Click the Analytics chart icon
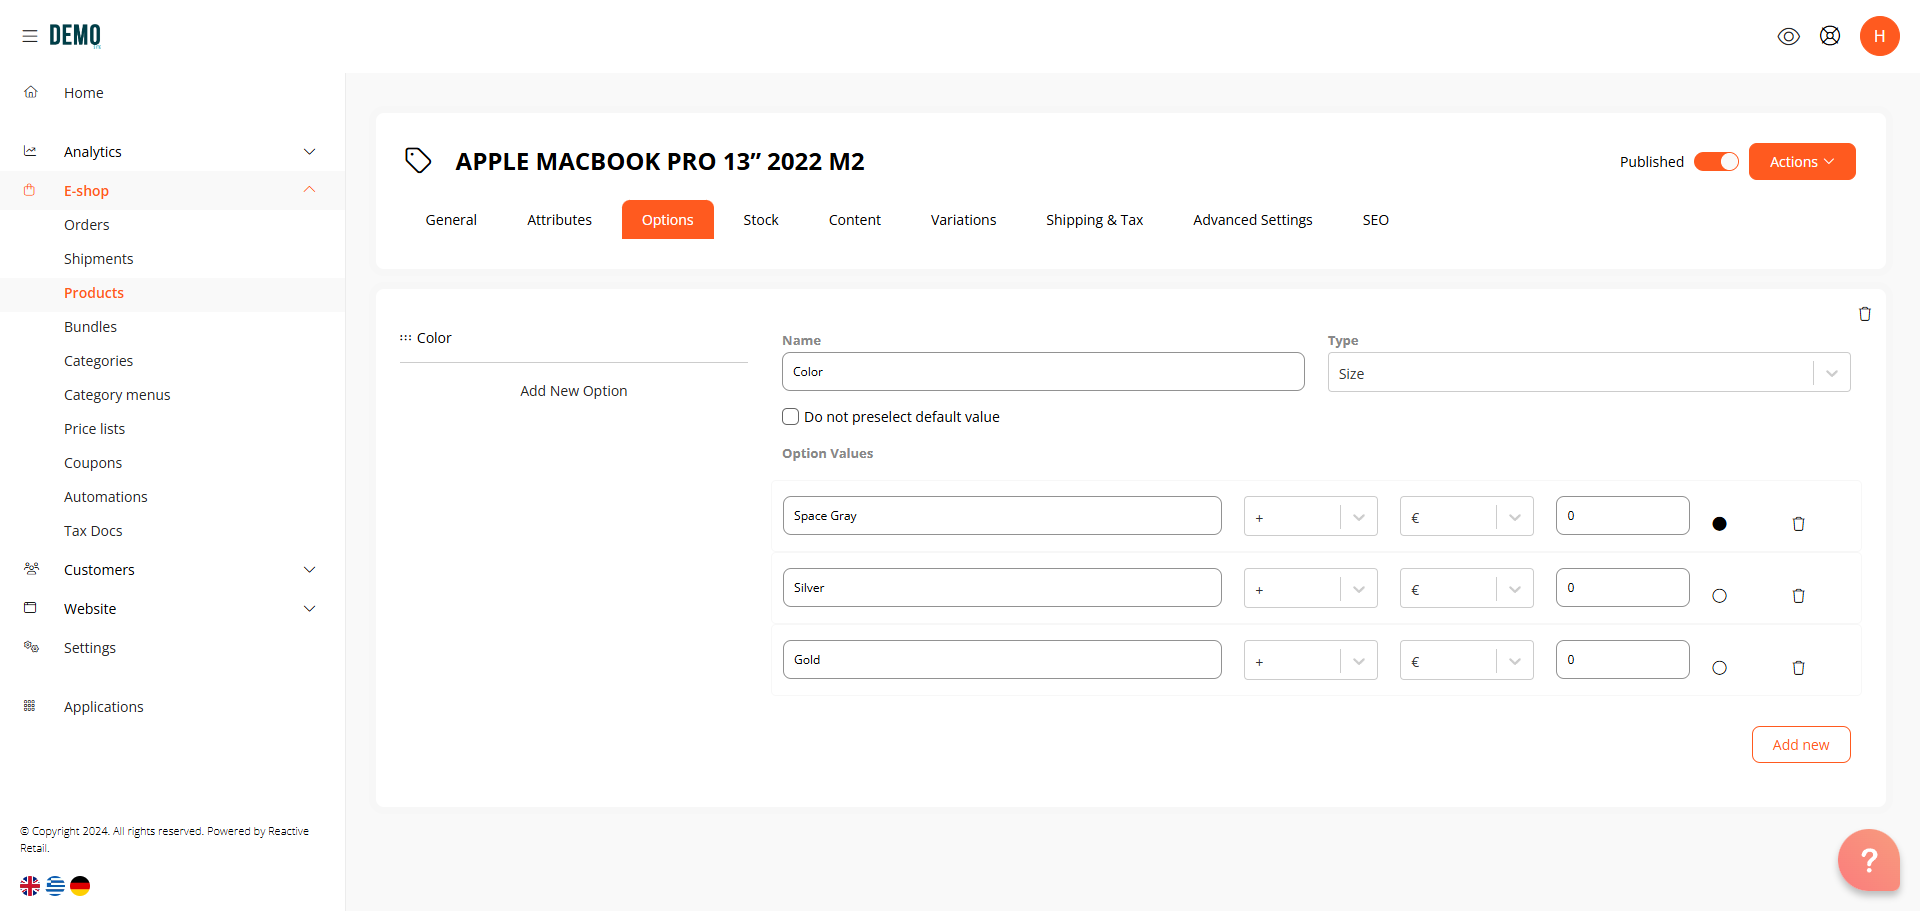Screen dimensions: 1920x911 pos(31,151)
